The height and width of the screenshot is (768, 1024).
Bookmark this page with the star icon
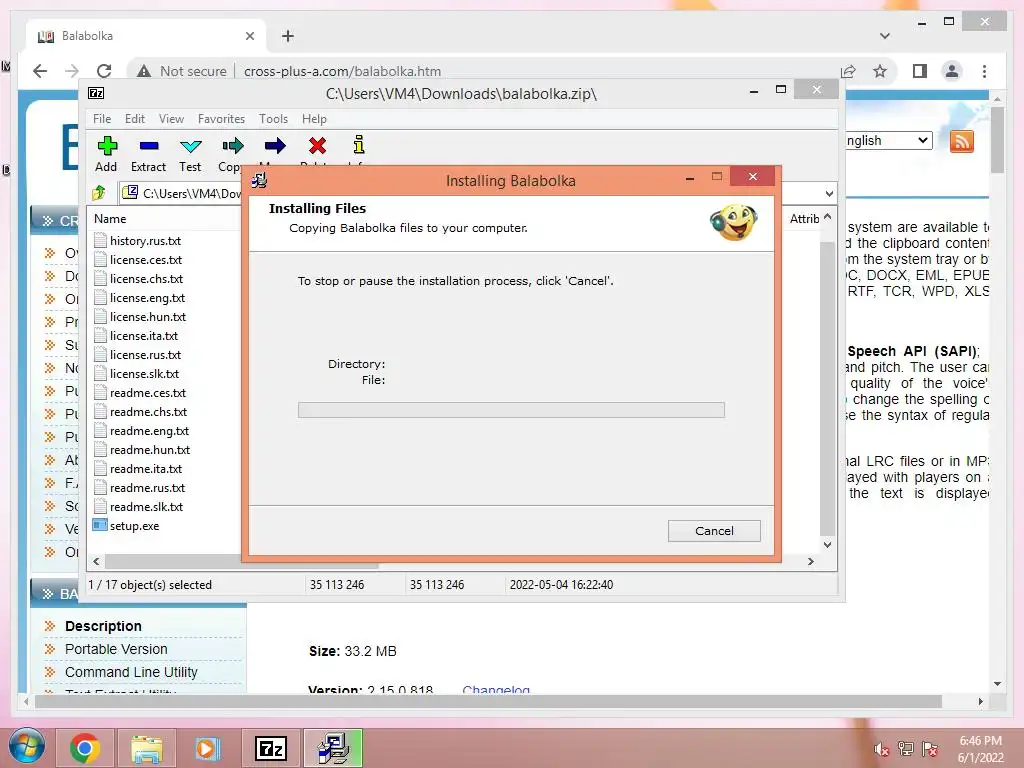coord(880,71)
